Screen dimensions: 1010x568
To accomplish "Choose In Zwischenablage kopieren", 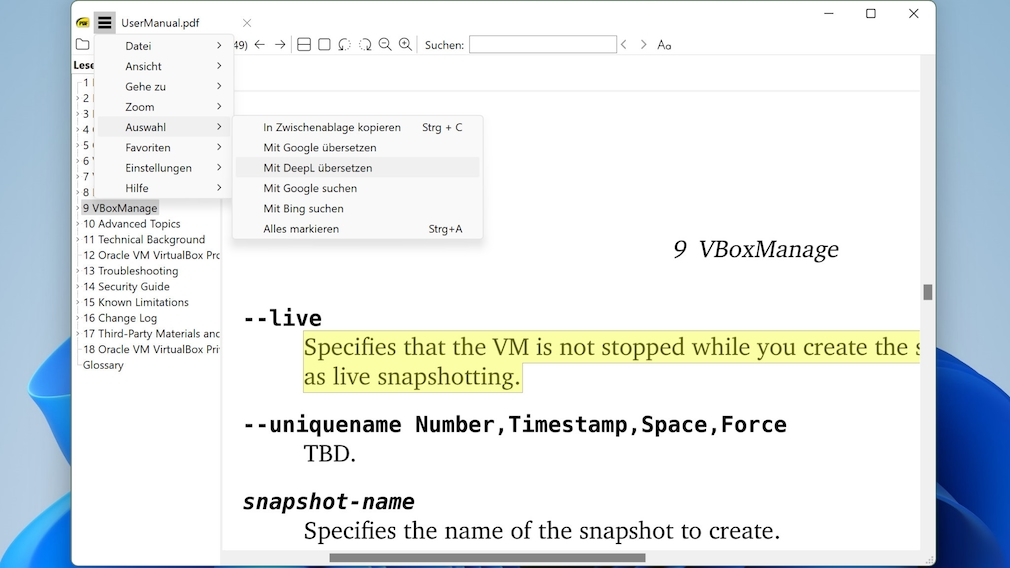I will pos(357,128).
